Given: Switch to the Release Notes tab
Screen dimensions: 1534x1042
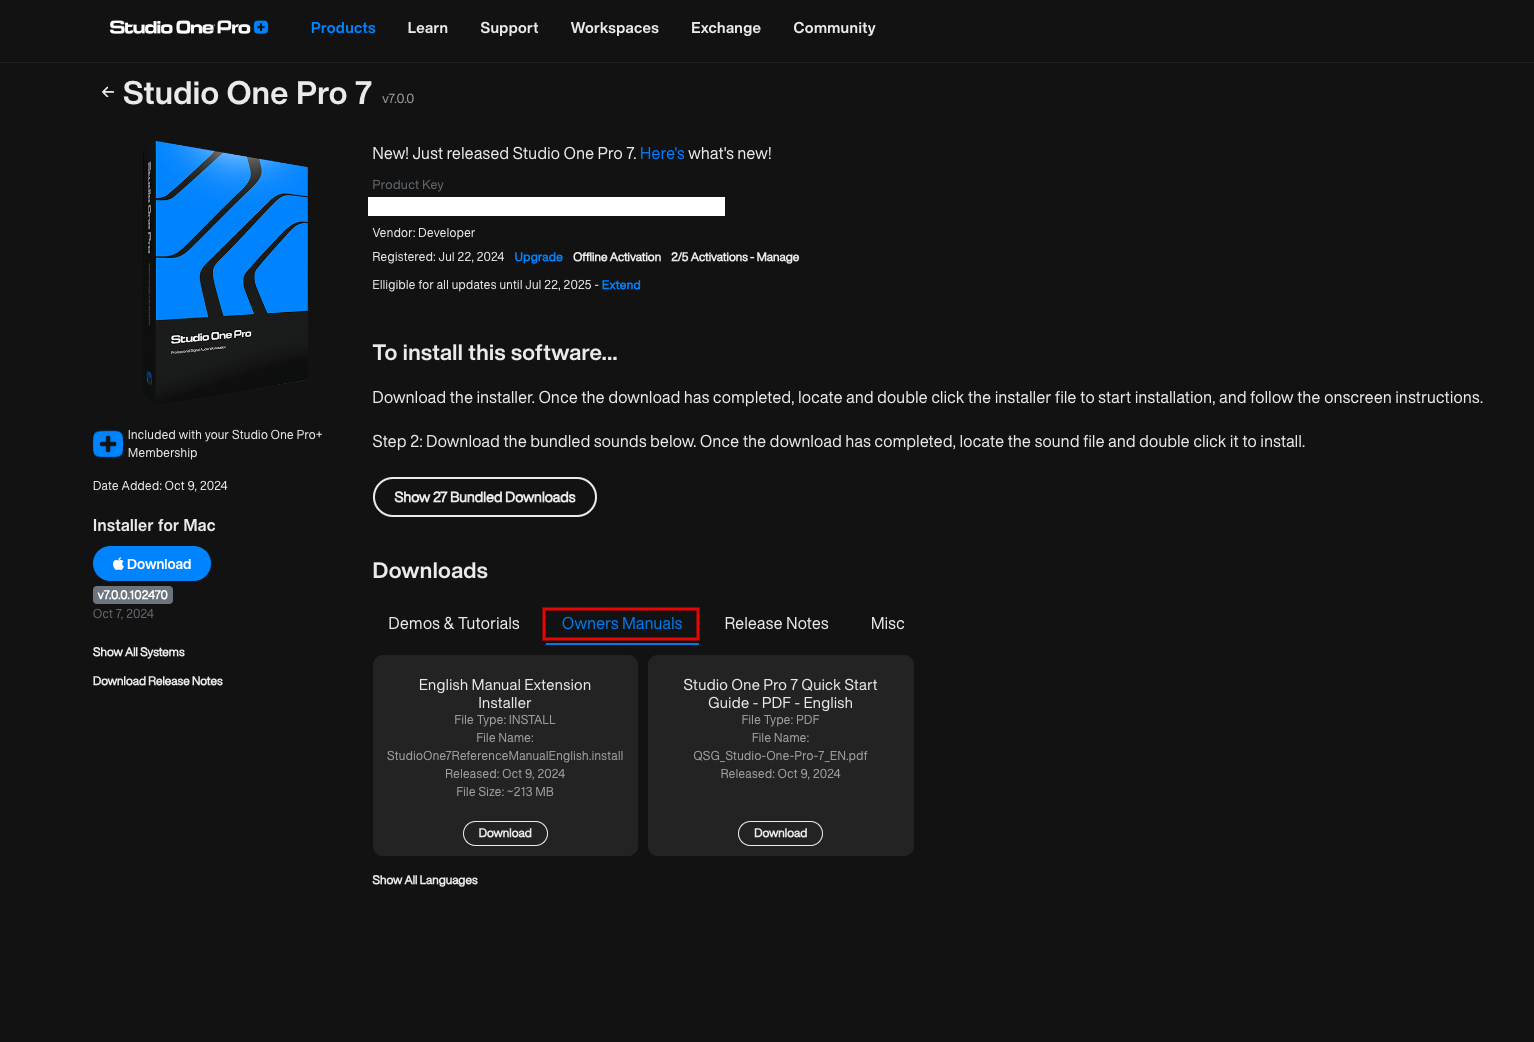Looking at the screenshot, I should point(776,623).
